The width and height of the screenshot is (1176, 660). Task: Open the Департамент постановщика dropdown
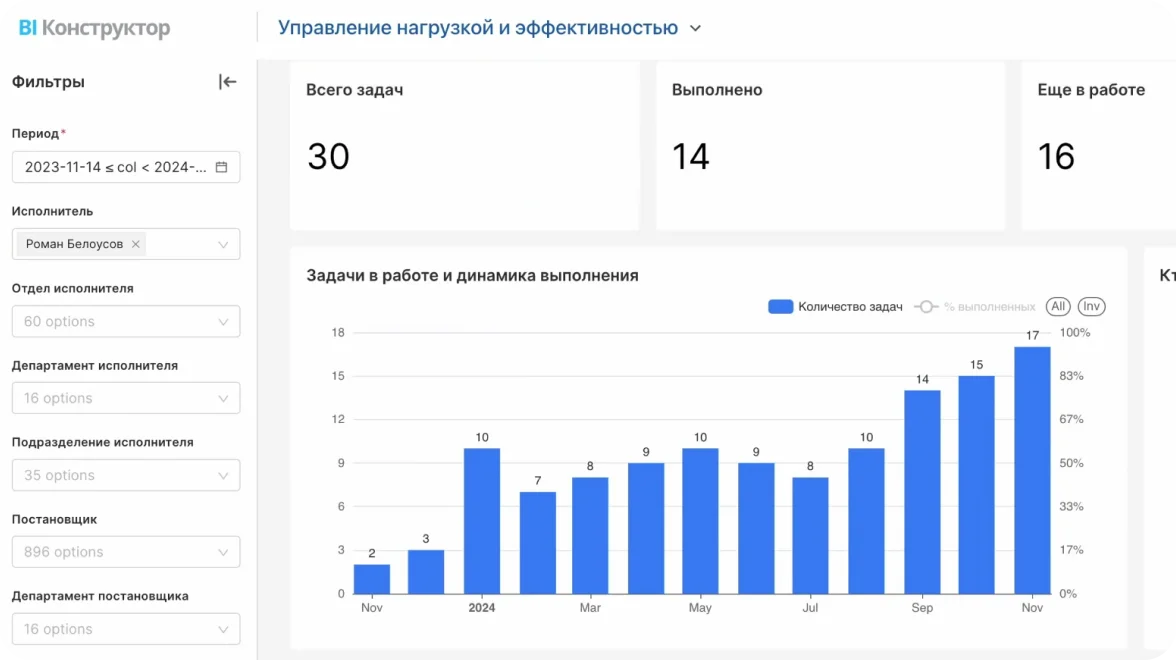[x=126, y=628]
